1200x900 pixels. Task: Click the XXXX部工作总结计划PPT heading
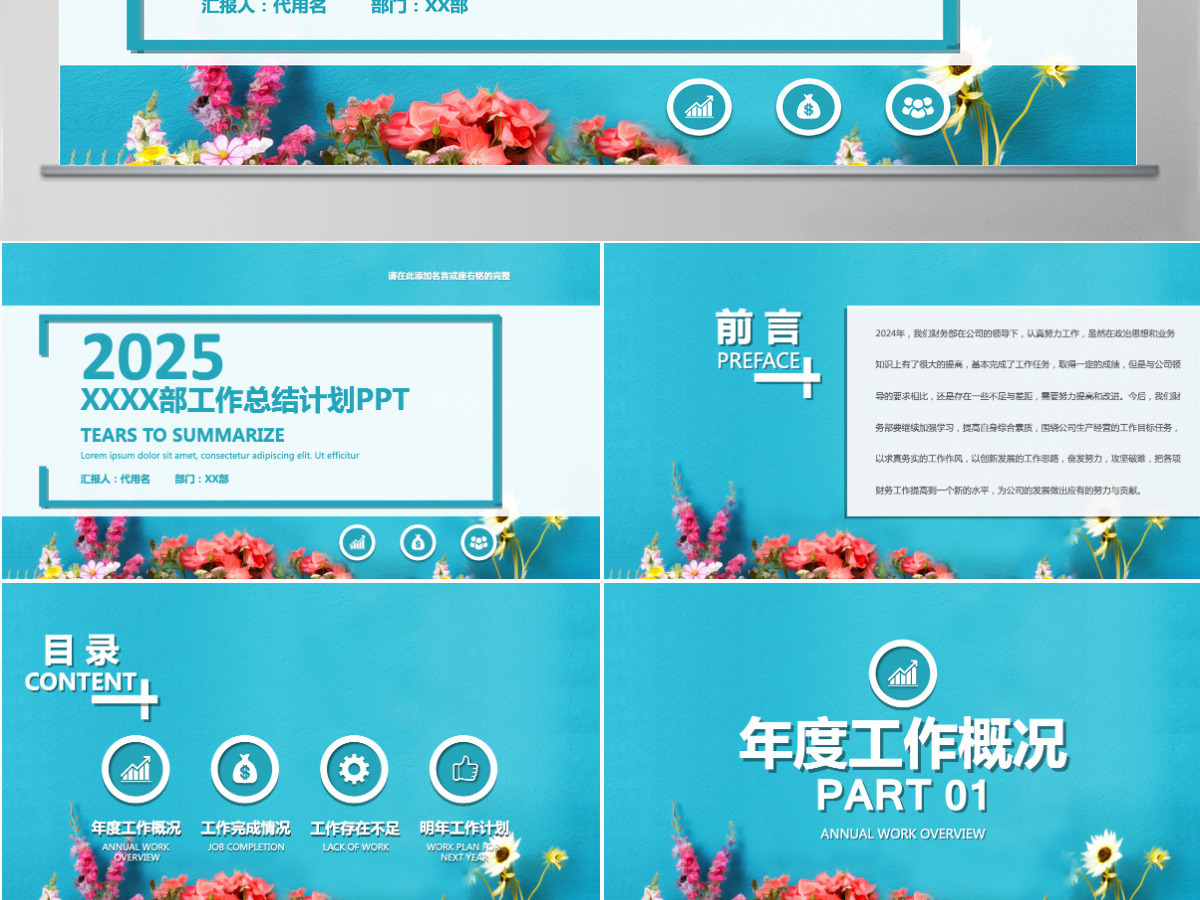click(x=245, y=400)
